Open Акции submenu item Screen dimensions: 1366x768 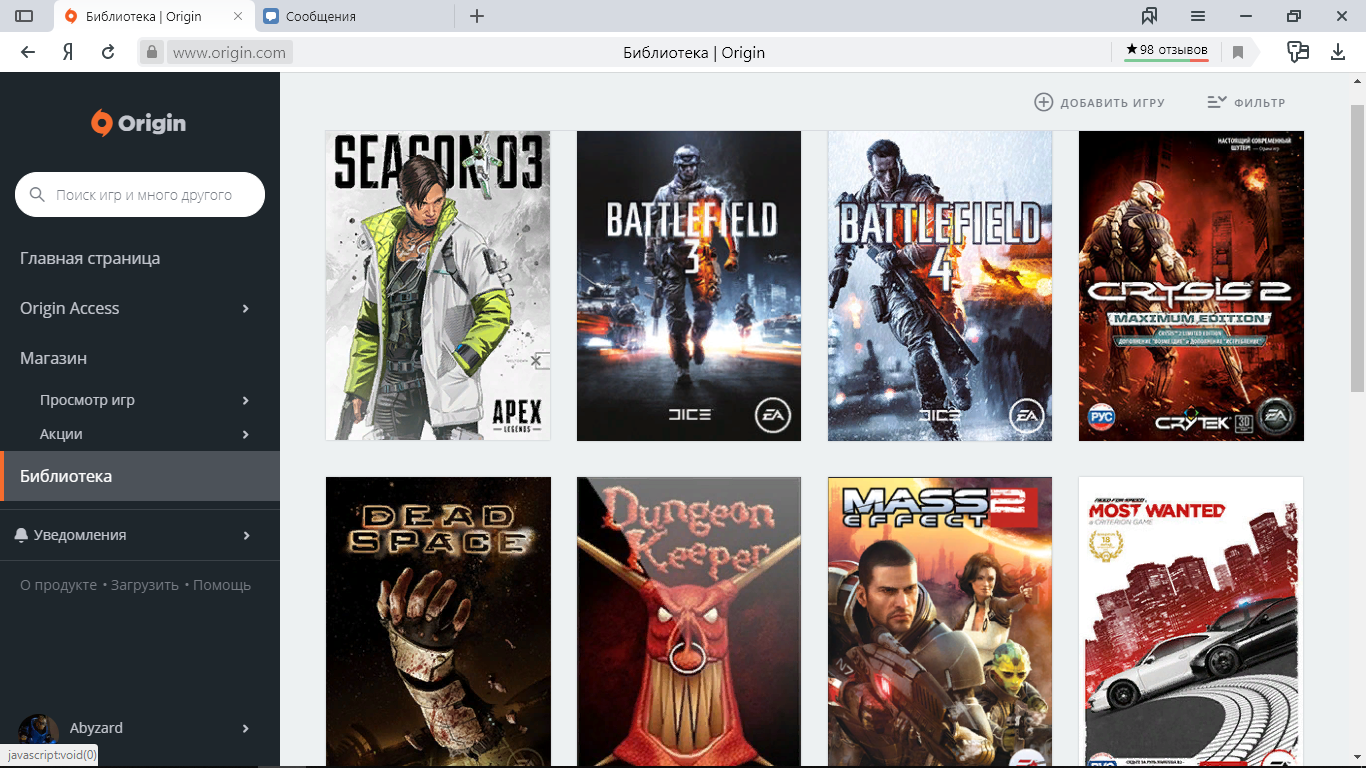[61, 434]
